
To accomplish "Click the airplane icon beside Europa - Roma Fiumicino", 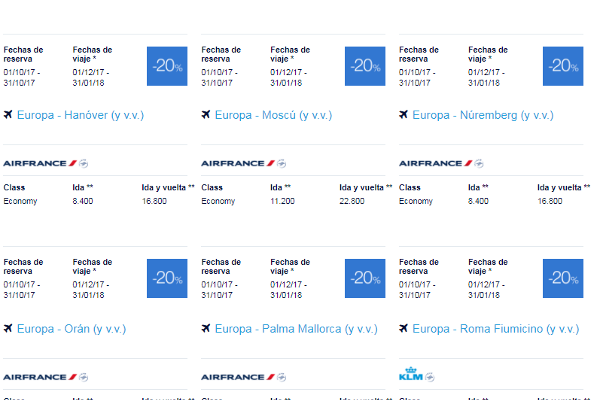I will 403,328.
